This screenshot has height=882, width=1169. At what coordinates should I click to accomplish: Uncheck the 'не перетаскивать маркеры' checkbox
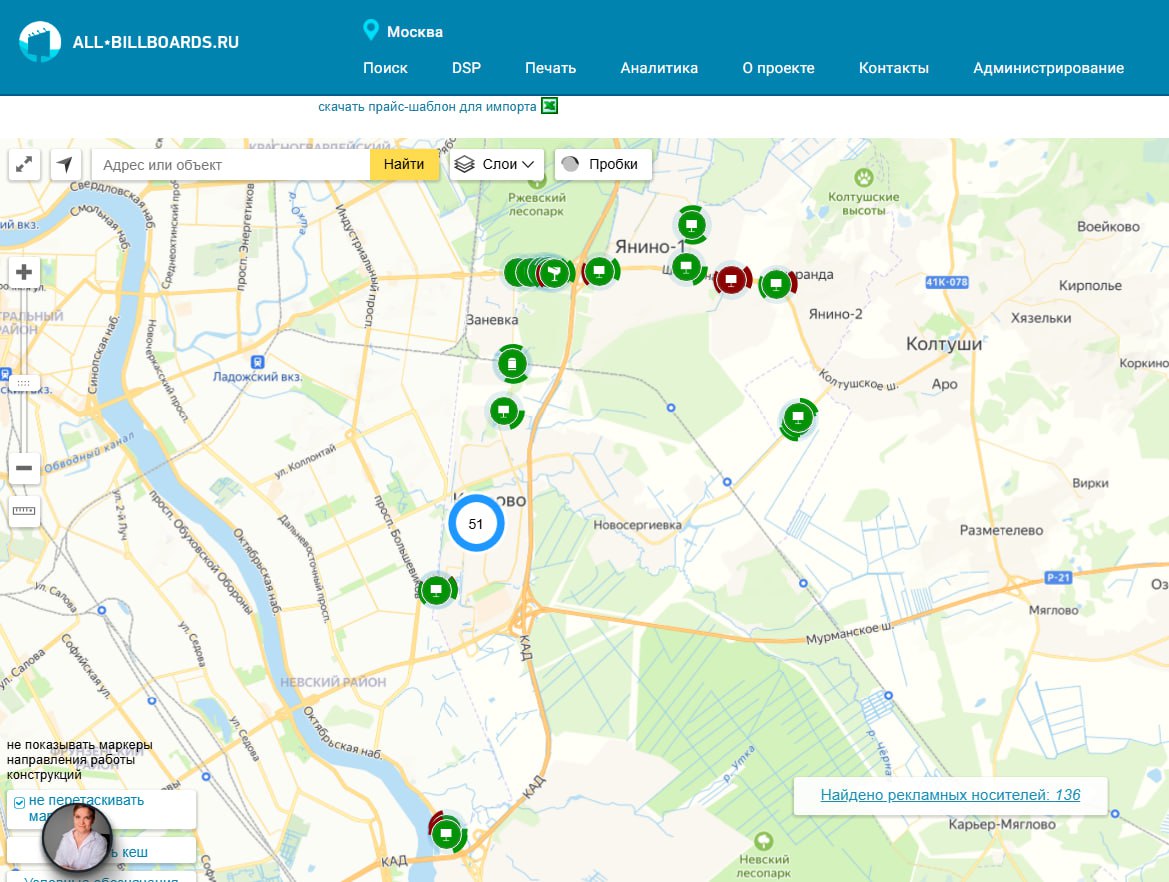(x=19, y=802)
